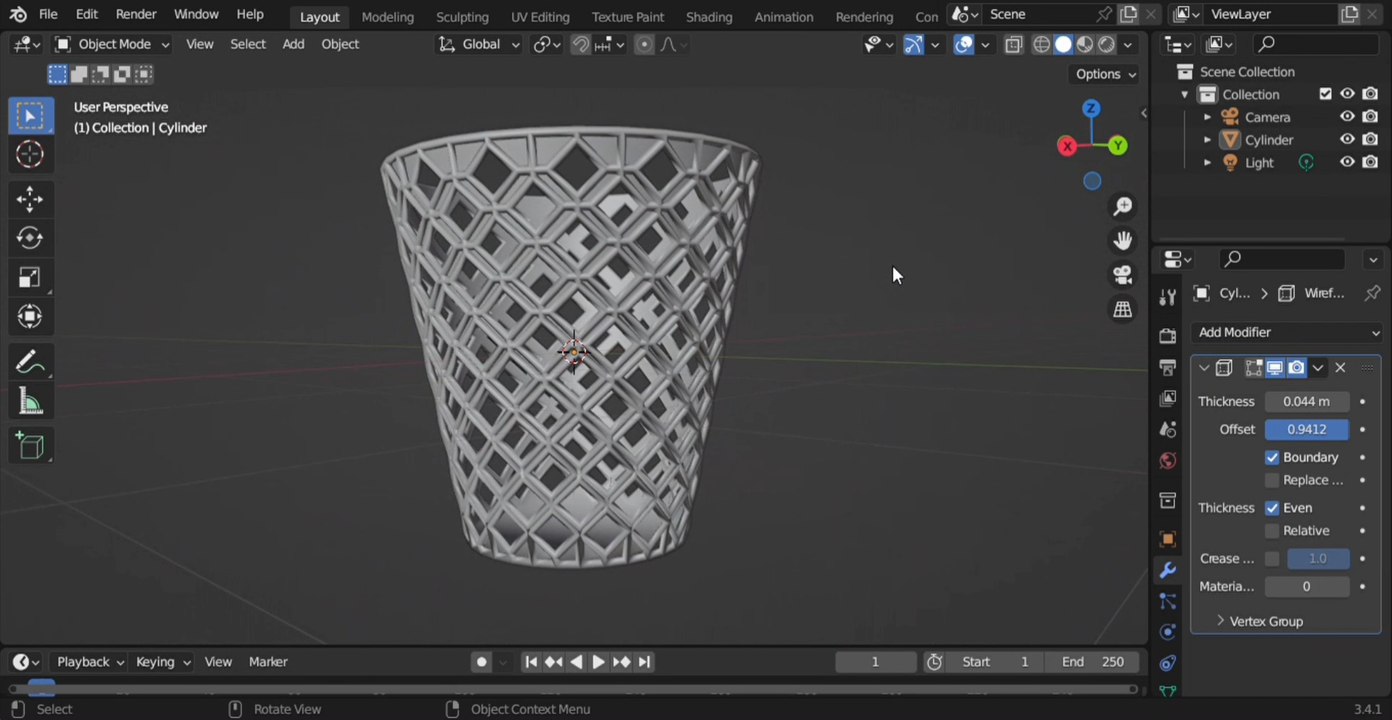Open the Render menu
The width and height of the screenshot is (1392, 720).
click(136, 15)
